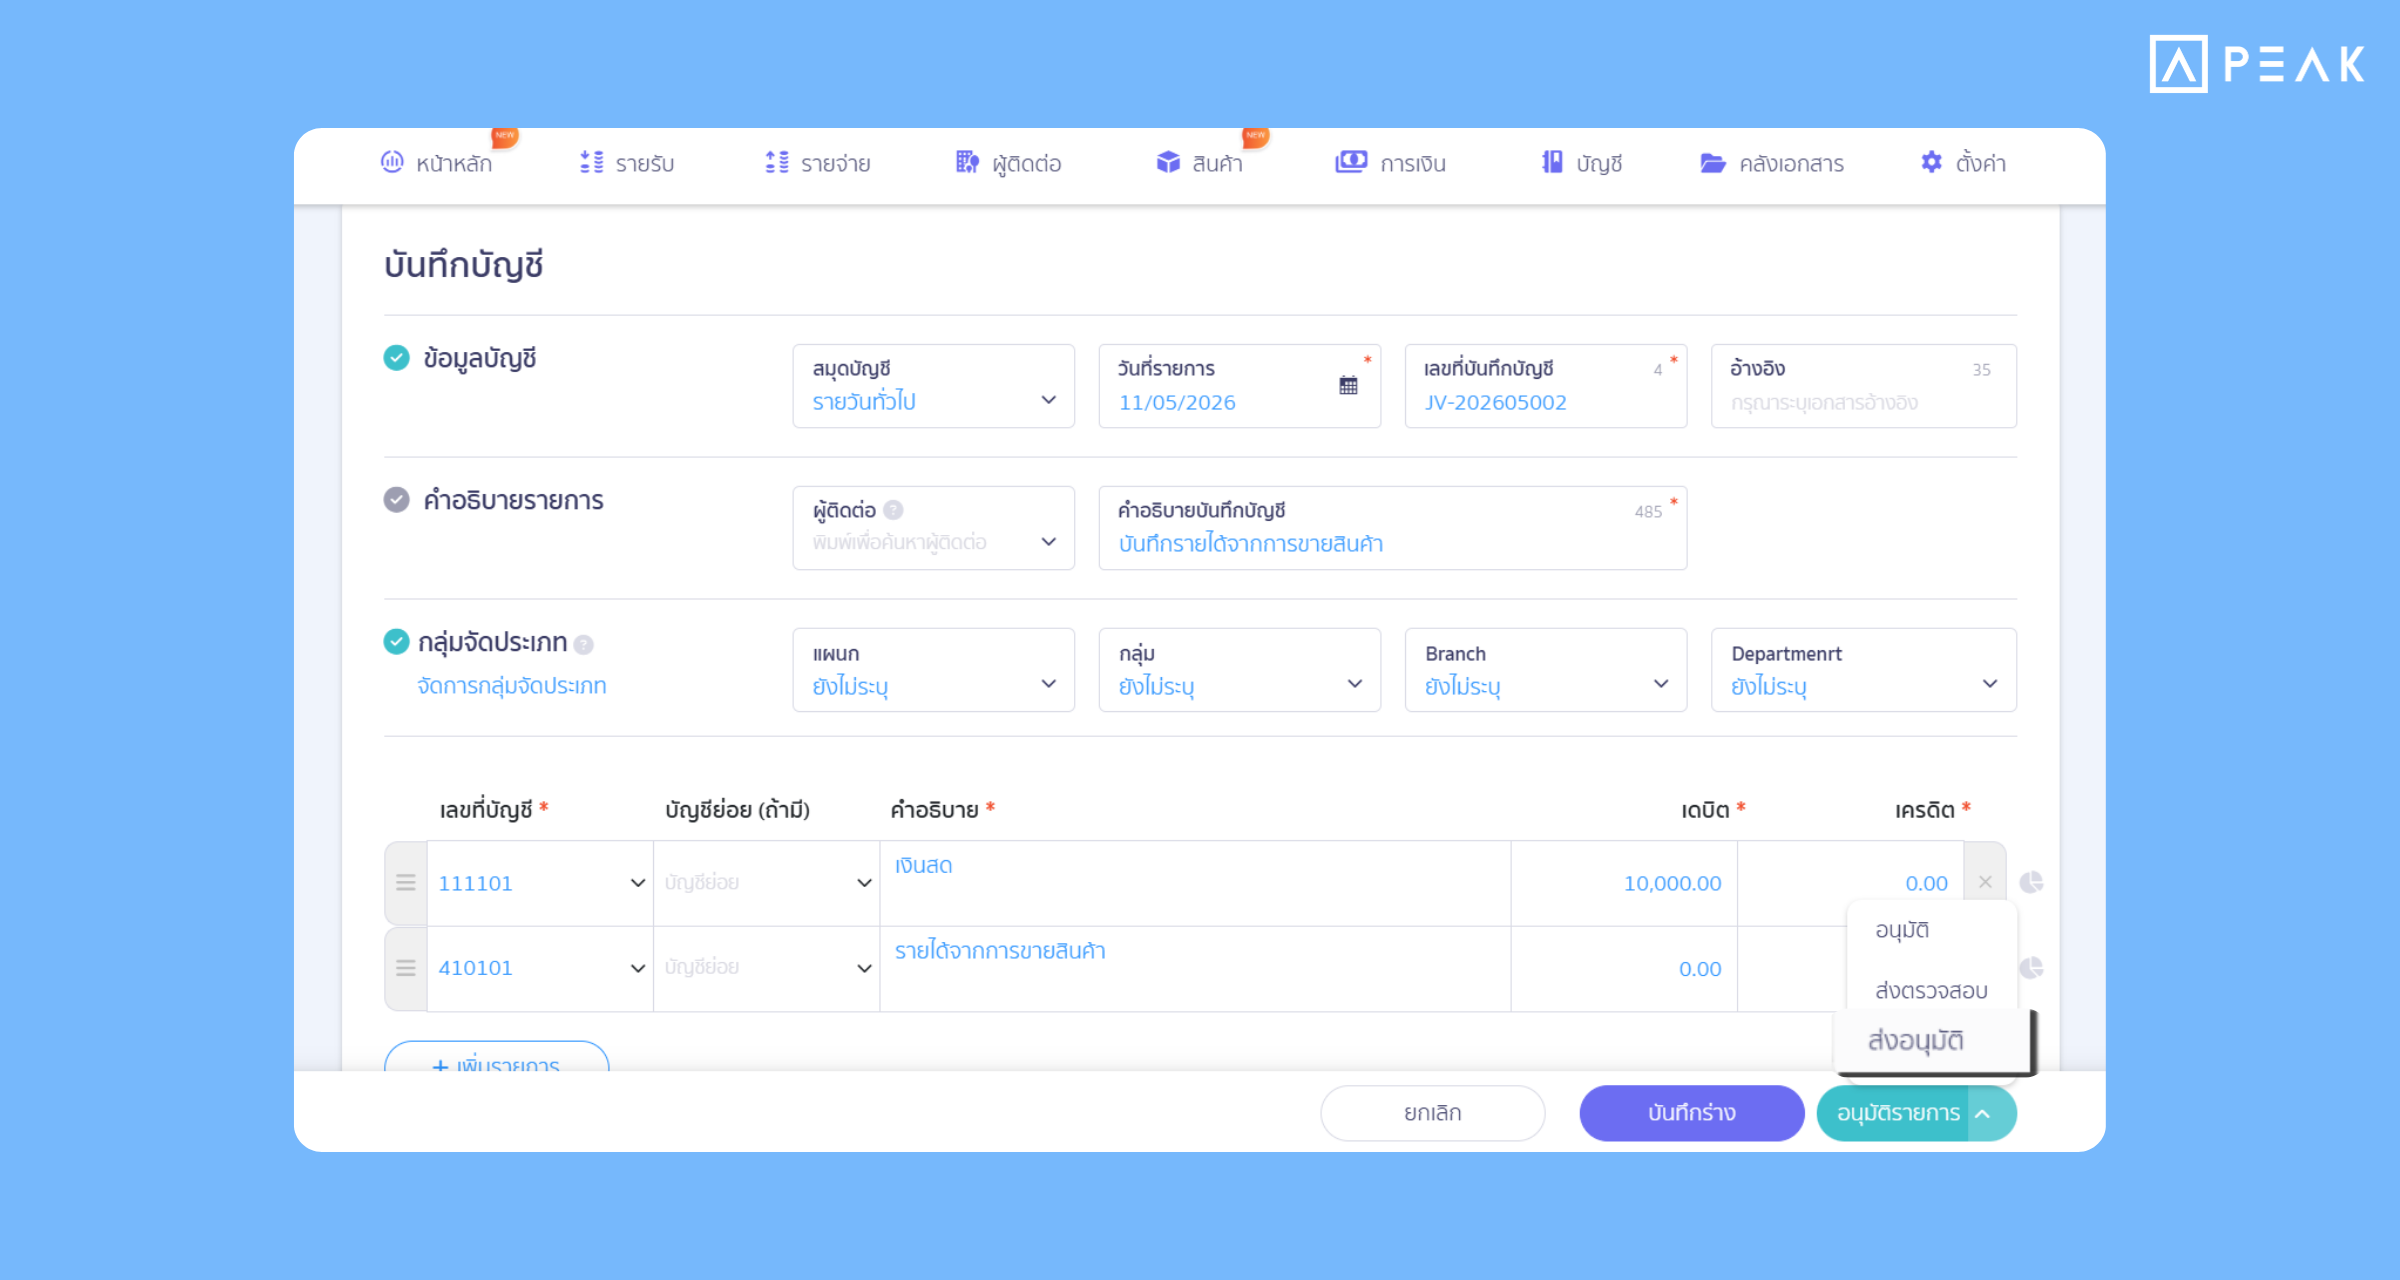2400x1280 pixels.
Task: Click the บันทึกบัญชี page heading
Action: coord(463,265)
